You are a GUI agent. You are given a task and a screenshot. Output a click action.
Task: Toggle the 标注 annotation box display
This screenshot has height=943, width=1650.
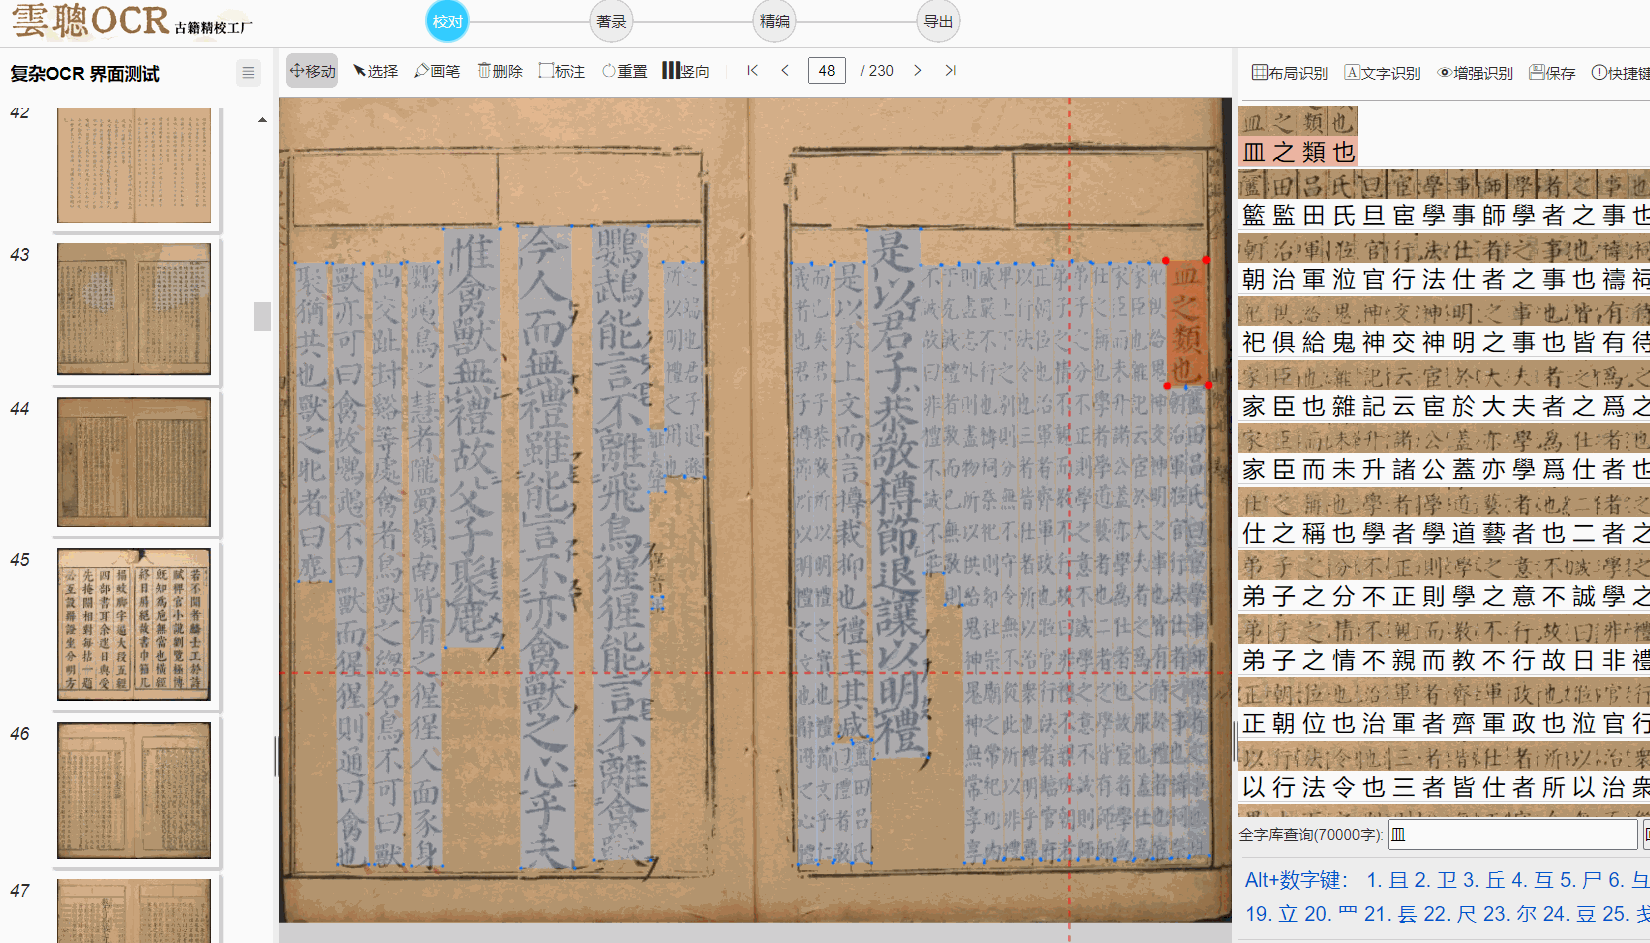point(562,71)
